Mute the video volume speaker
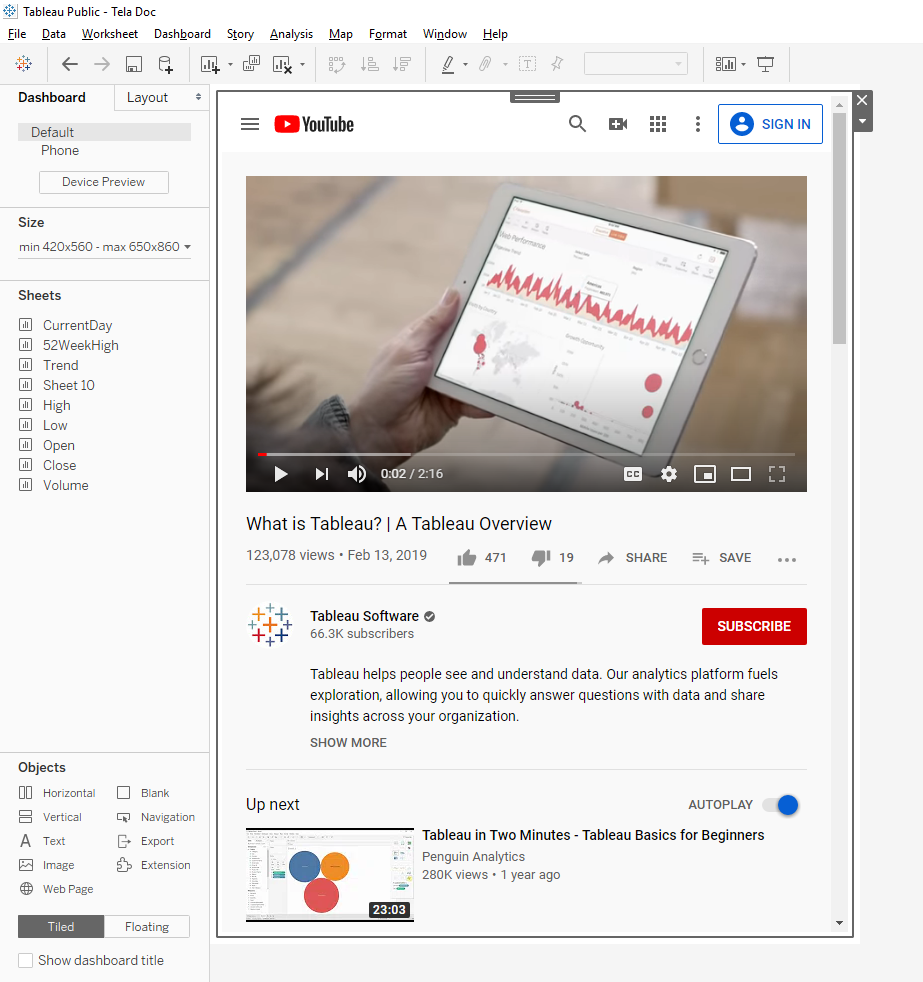The image size is (923, 982). [x=357, y=474]
